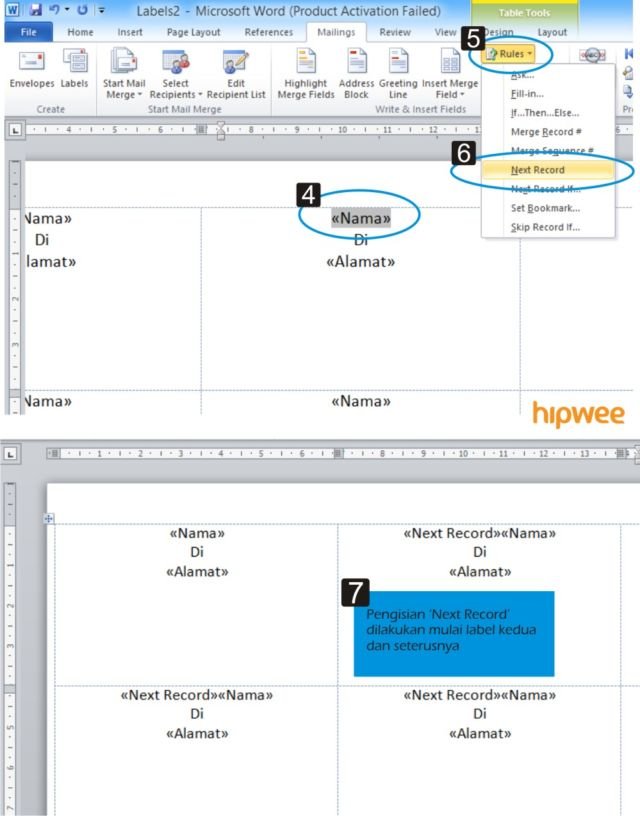The image size is (640, 816).
Task: Redo the action using the quick access Redo icon
Action: tap(82, 9)
